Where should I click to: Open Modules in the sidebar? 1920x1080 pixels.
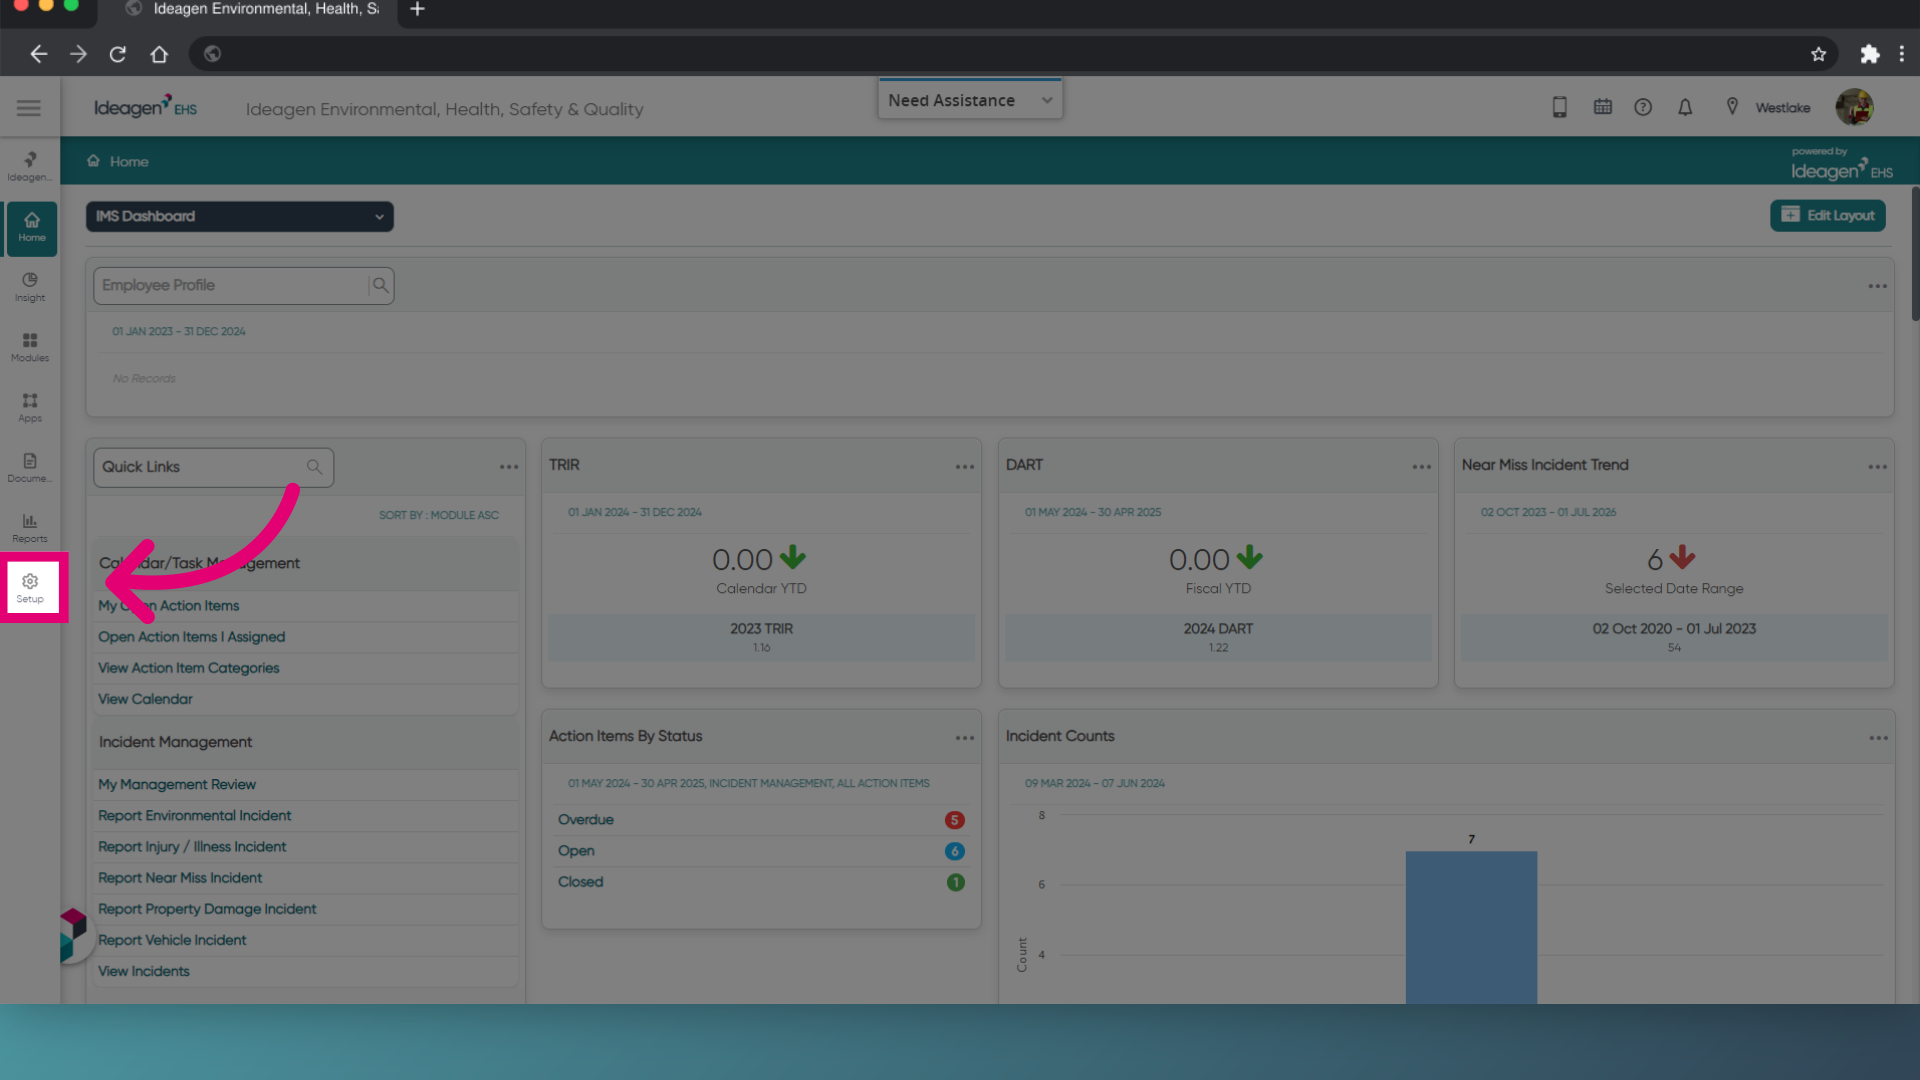point(30,347)
